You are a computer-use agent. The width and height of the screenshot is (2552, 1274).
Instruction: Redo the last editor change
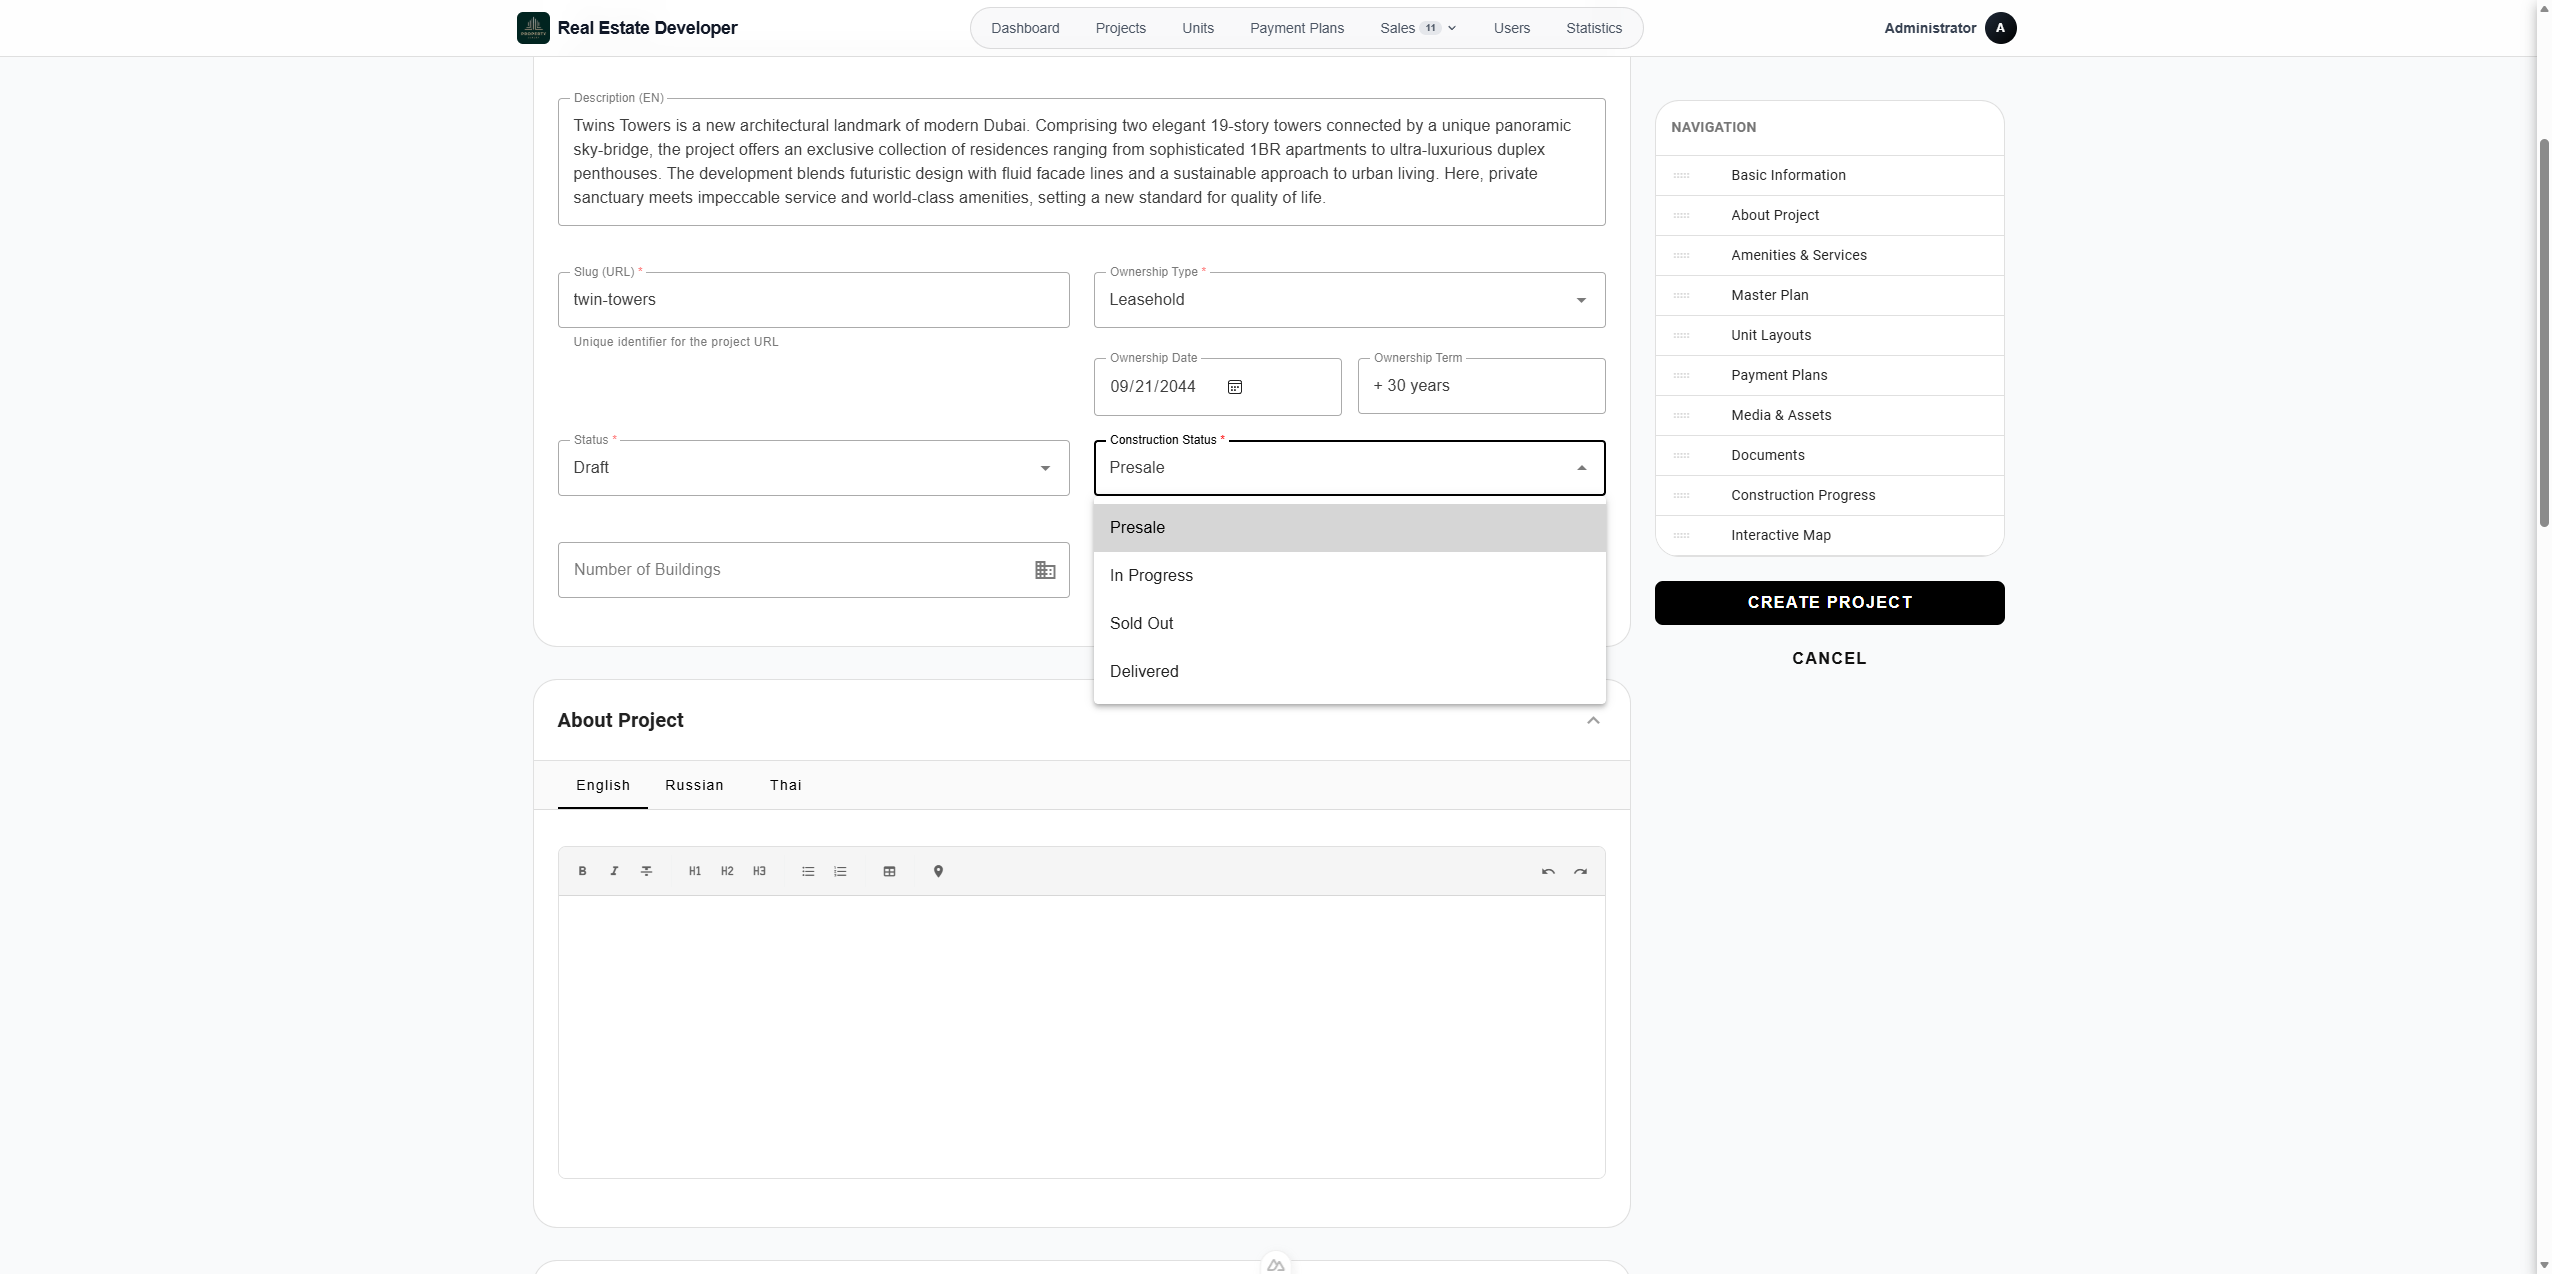[x=1580, y=871]
